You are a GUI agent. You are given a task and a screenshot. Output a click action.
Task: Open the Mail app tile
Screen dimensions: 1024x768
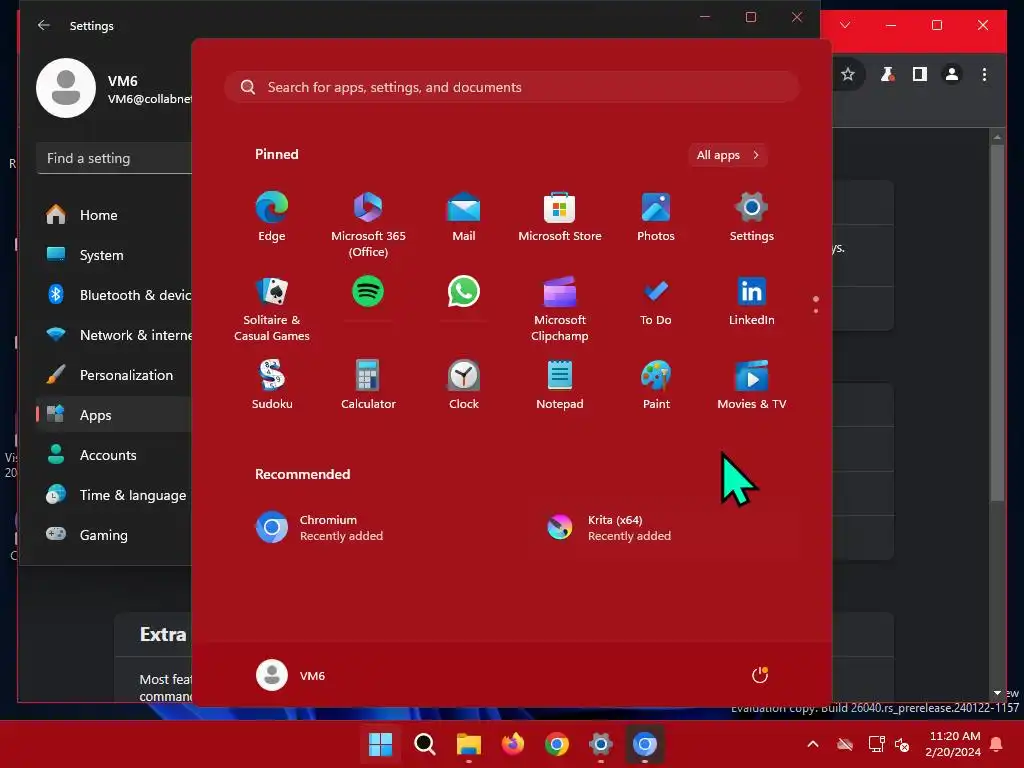464,217
